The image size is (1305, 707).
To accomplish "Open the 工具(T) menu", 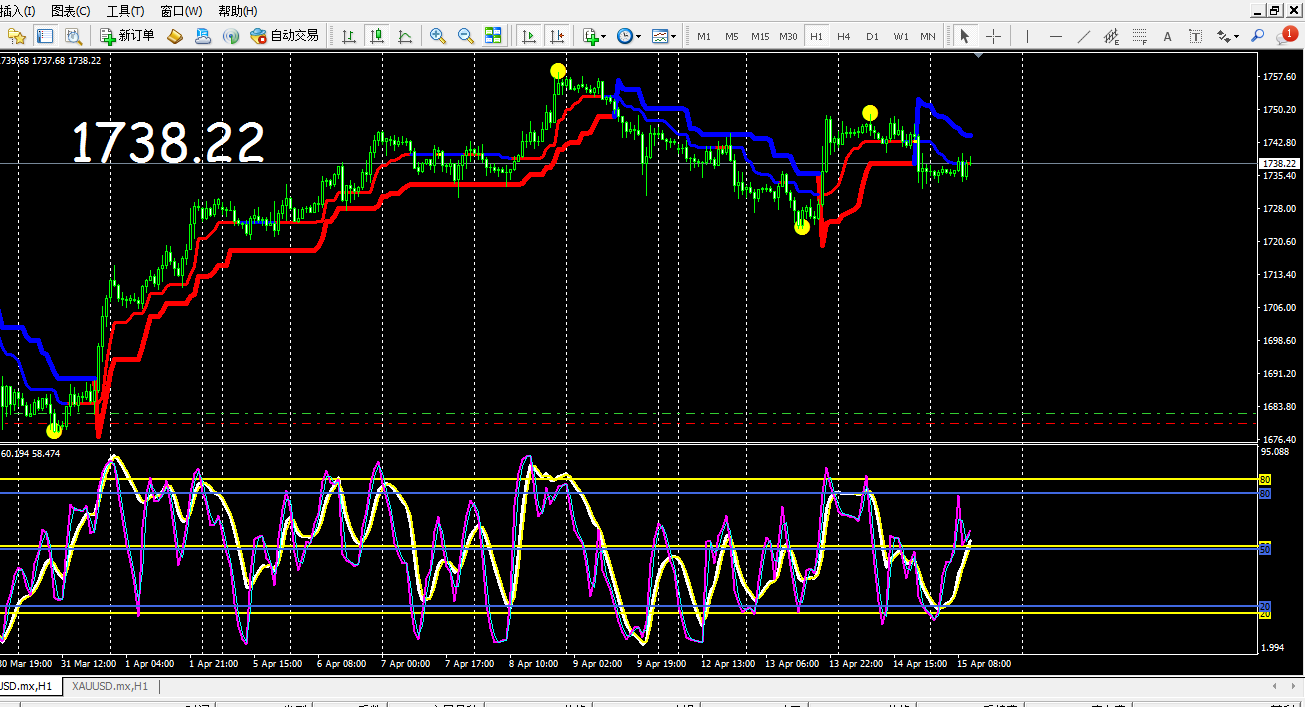I will coord(125,11).
